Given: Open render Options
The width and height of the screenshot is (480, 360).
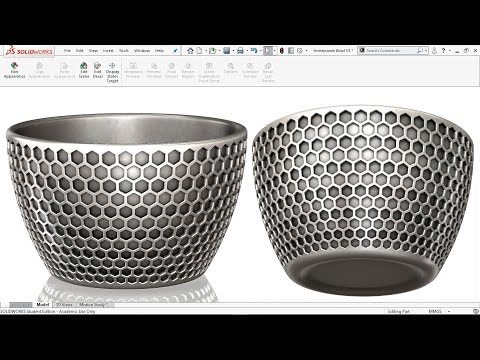Looking at the screenshot, I should (x=231, y=68).
